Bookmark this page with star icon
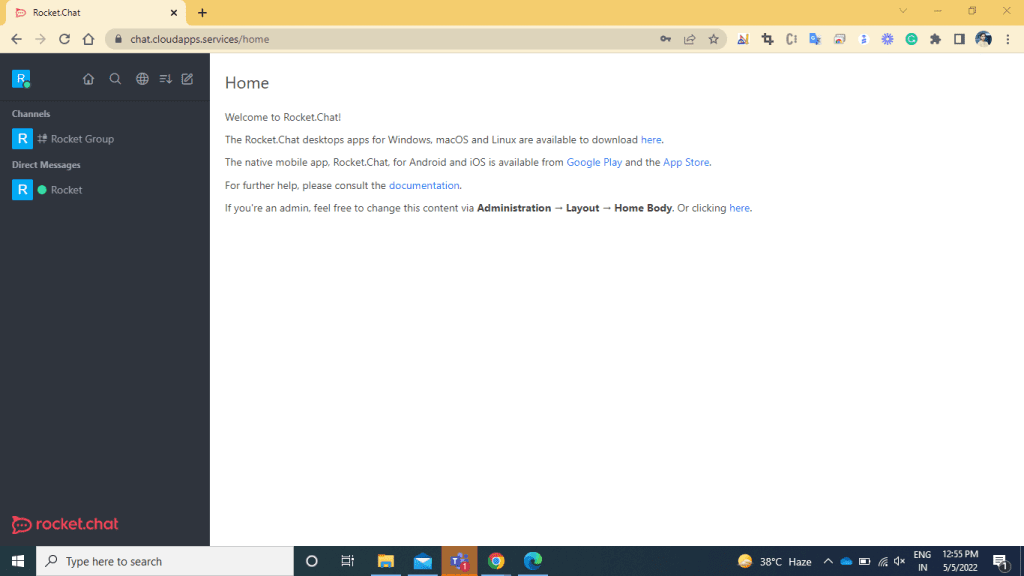Viewport: 1024px width, 576px height. click(x=713, y=39)
